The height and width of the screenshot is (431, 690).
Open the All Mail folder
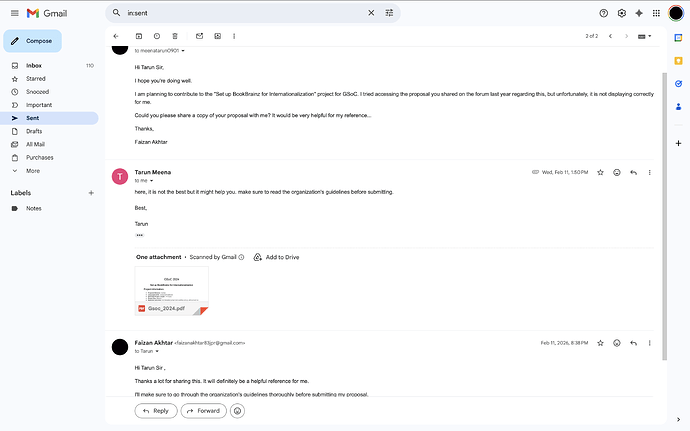(51, 144)
